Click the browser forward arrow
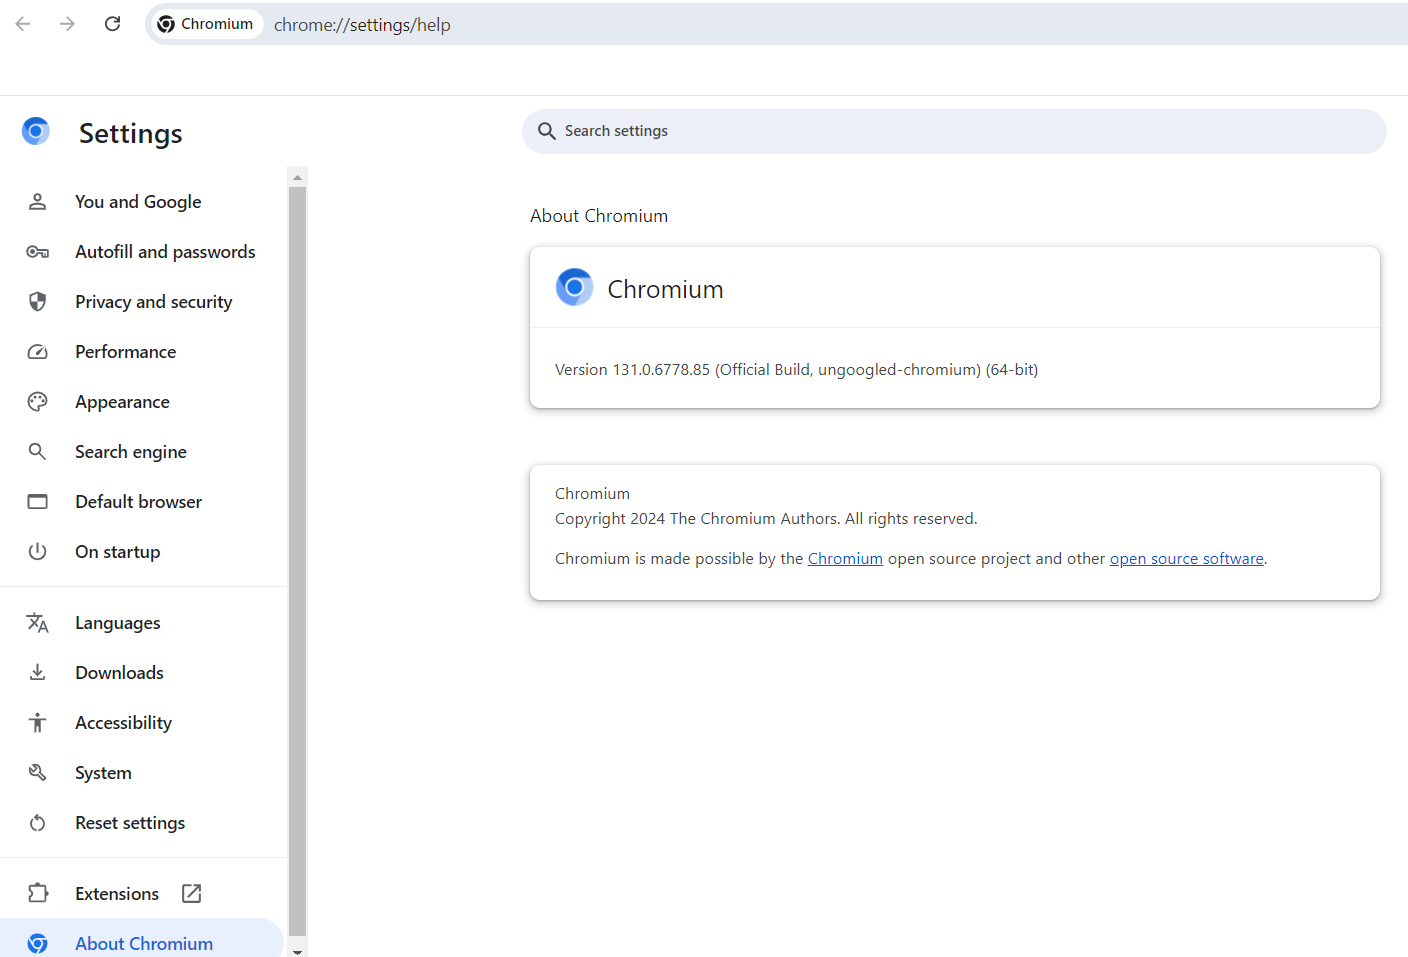The width and height of the screenshot is (1408, 957). 67,24
